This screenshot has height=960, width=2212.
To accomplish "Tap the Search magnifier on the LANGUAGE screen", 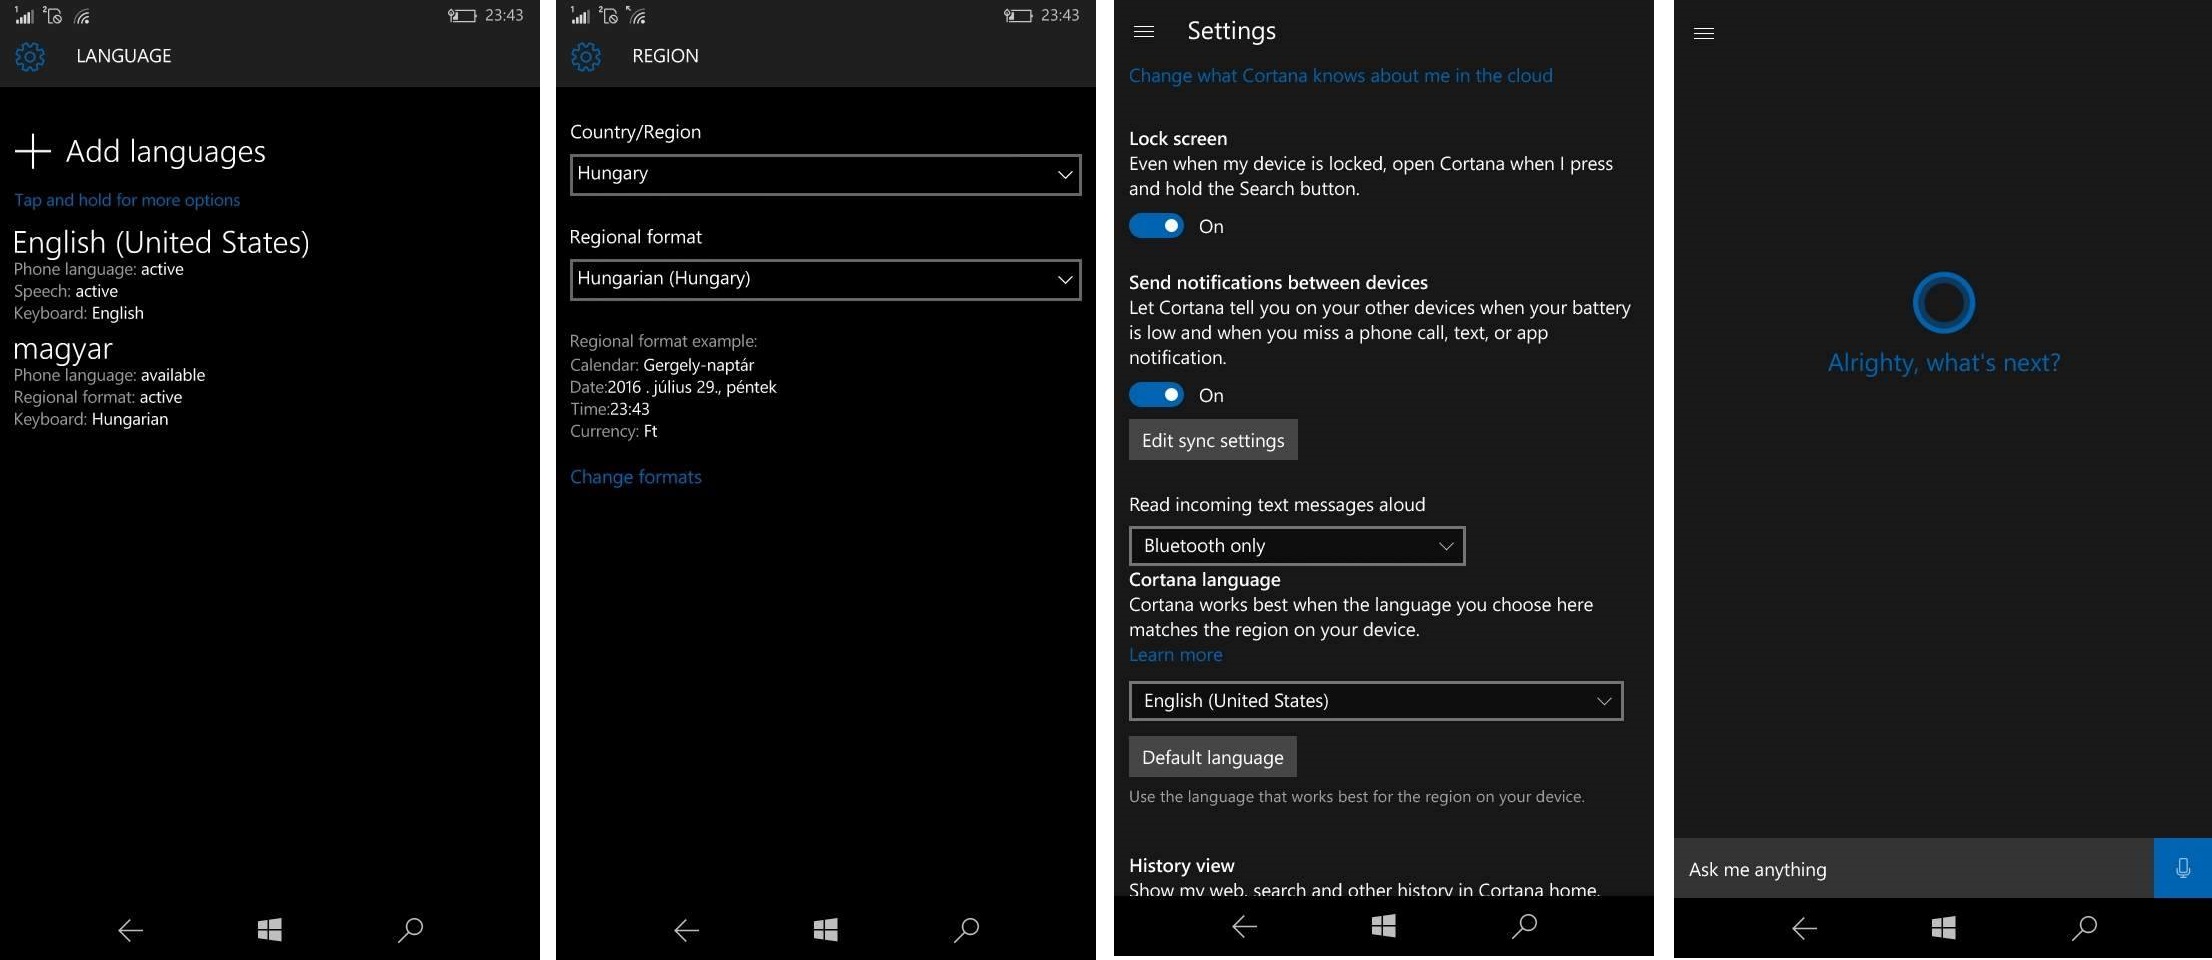I will pos(410,930).
